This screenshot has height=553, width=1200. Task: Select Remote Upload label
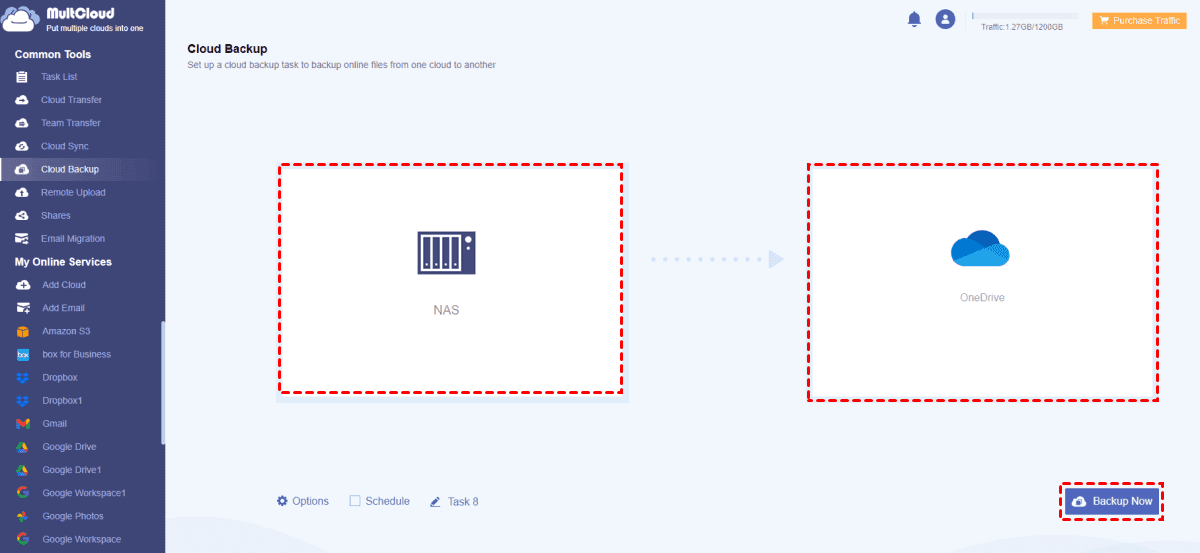(73, 192)
